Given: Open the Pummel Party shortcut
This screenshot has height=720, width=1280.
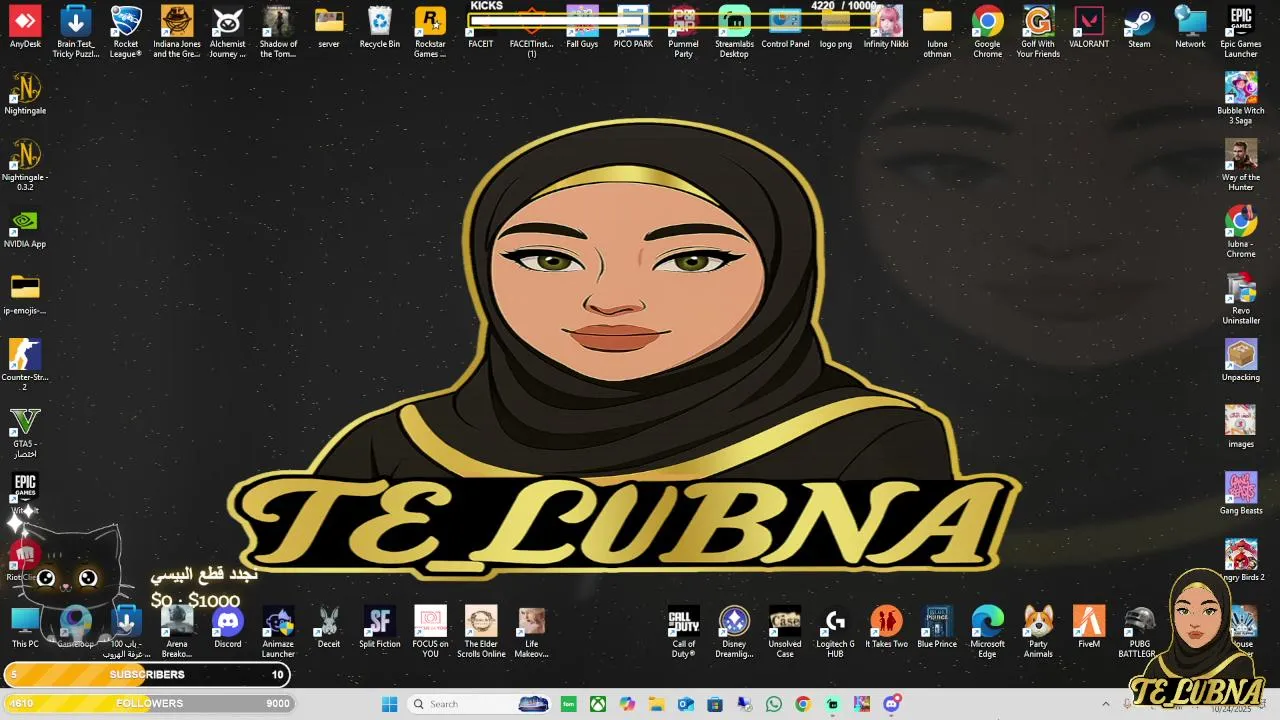Looking at the screenshot, I should 684,32.
